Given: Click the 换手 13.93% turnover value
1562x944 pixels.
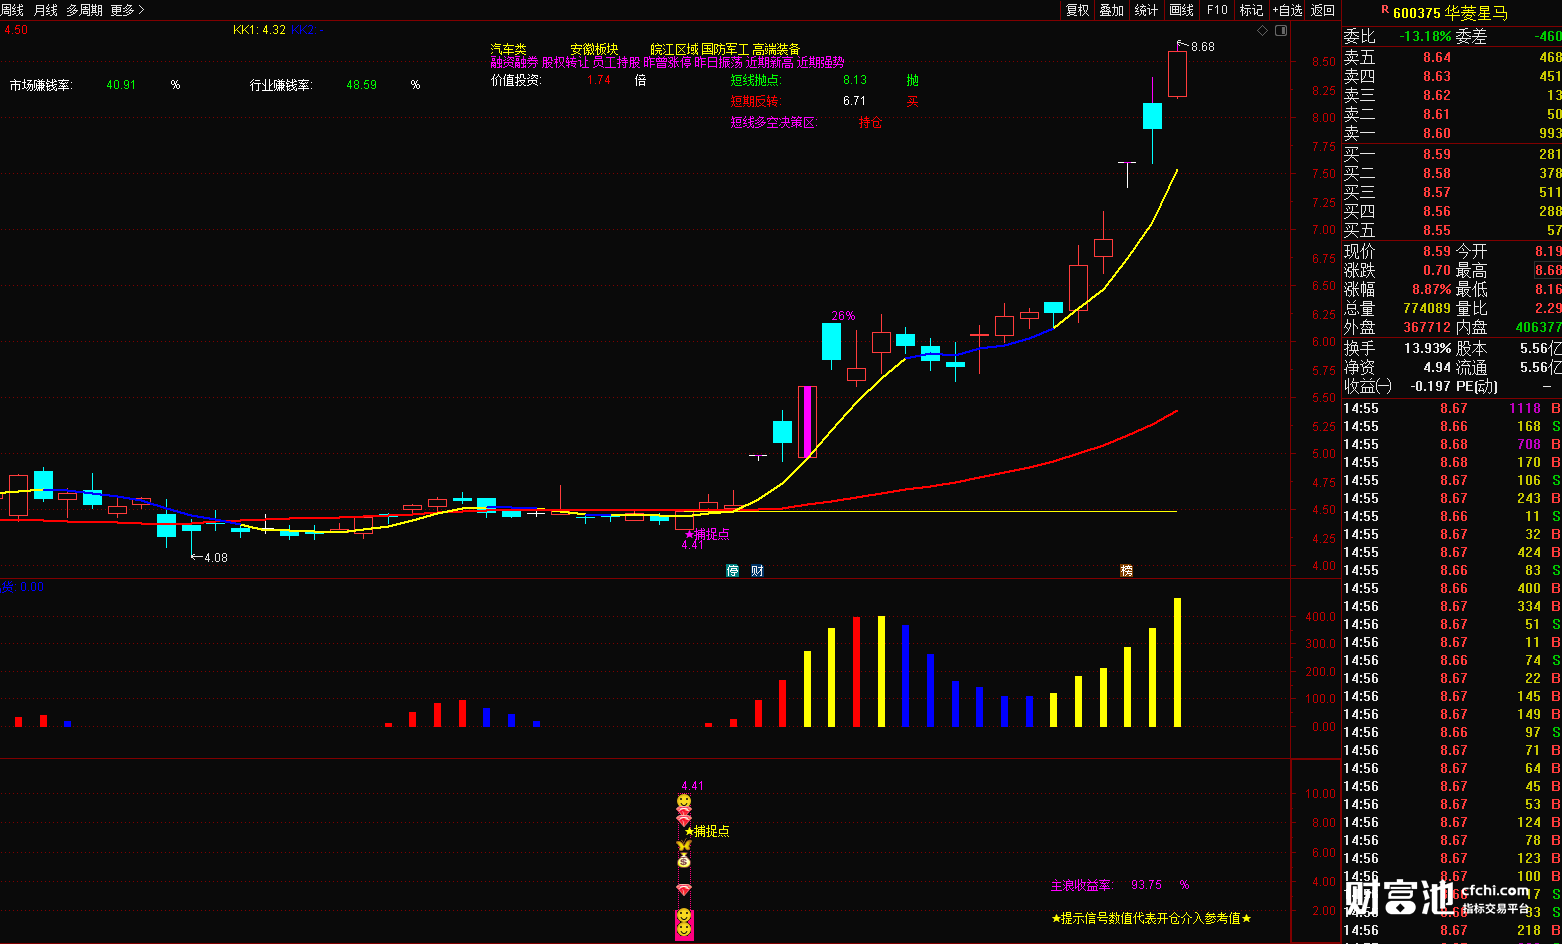Looking at the screenshot, I should [1428, 349].
